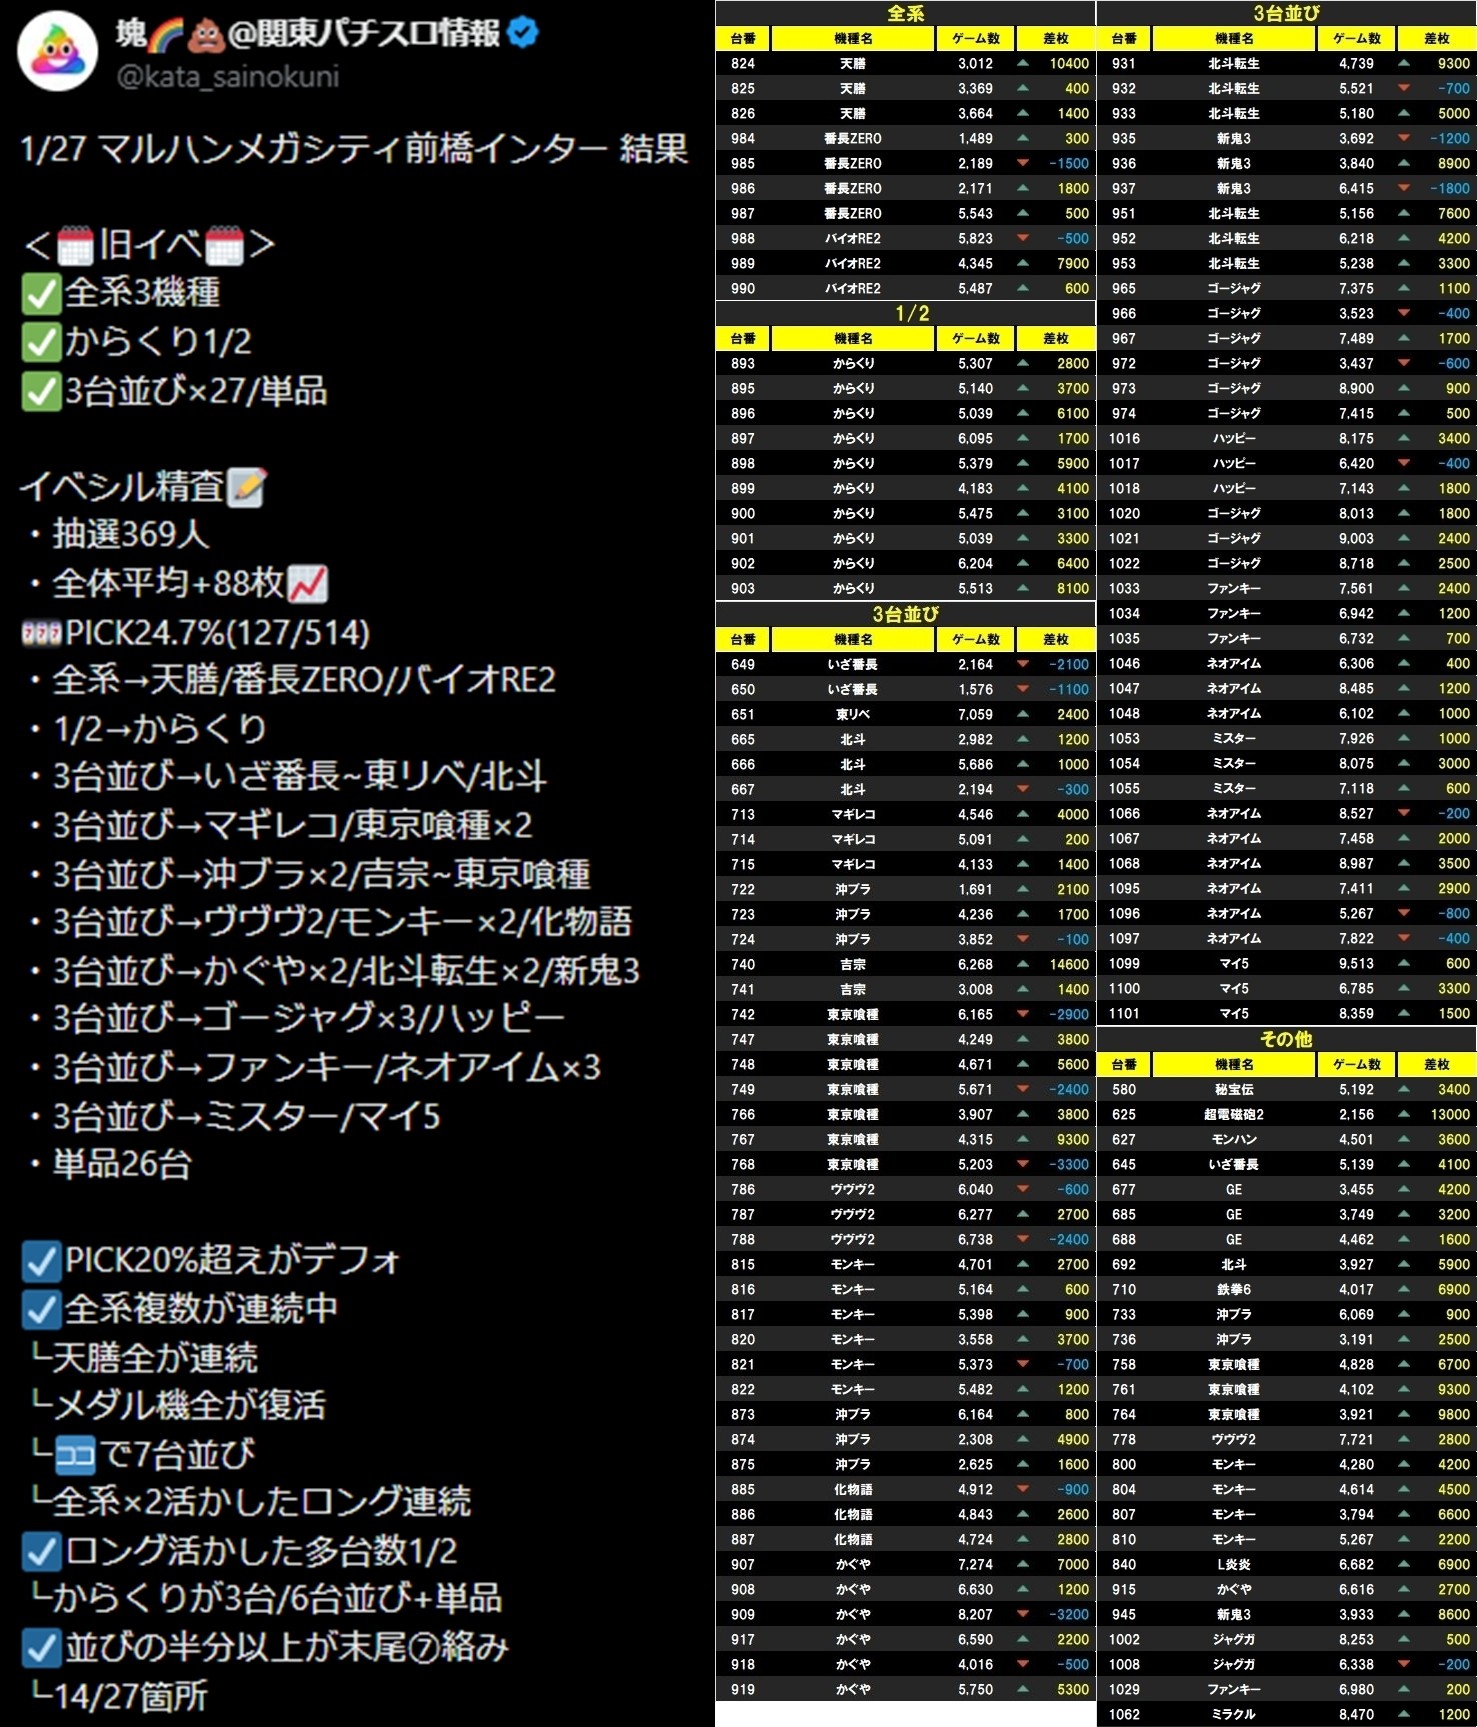The height and width of the screenshot is (1727, 1477).
Task: Click the down arrow in row 985 番長ZERO
Action: (1023, 163)
